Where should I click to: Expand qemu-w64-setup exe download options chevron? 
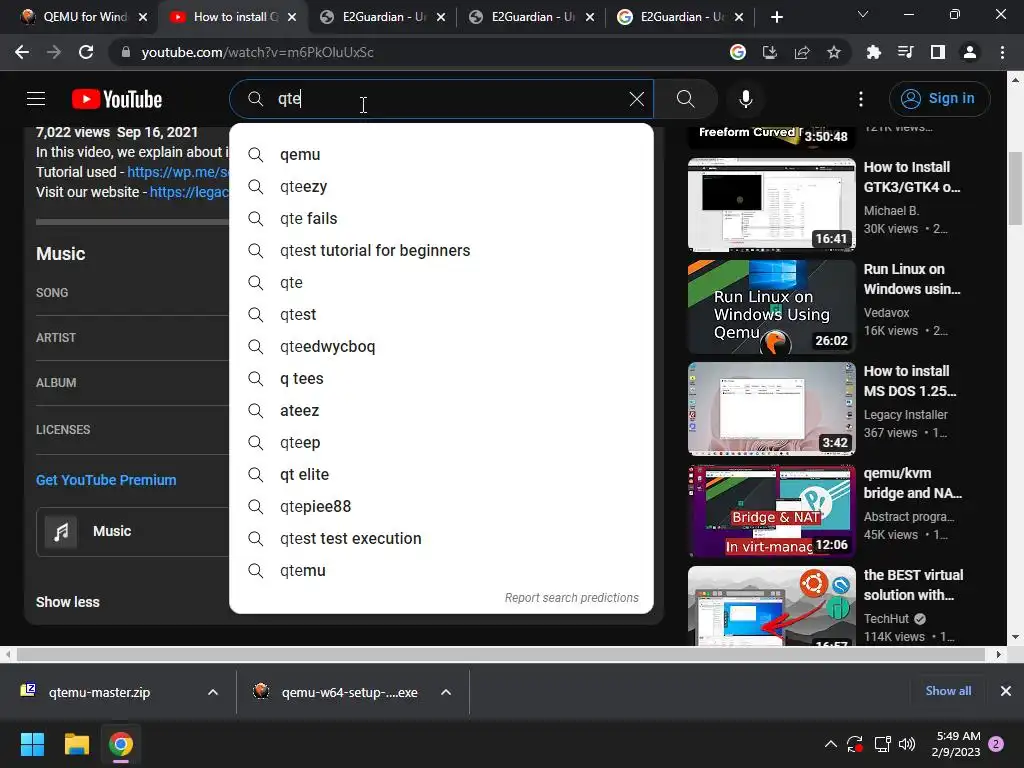[x=446, y=692]
